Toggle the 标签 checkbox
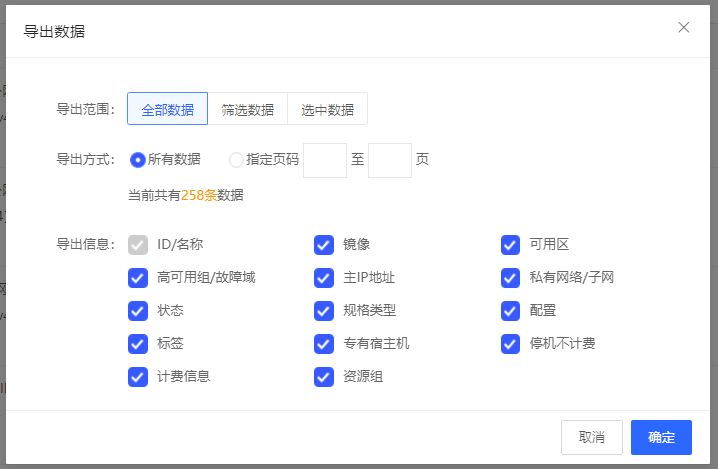This screenshot has width=718, height=469. point(138,344)
